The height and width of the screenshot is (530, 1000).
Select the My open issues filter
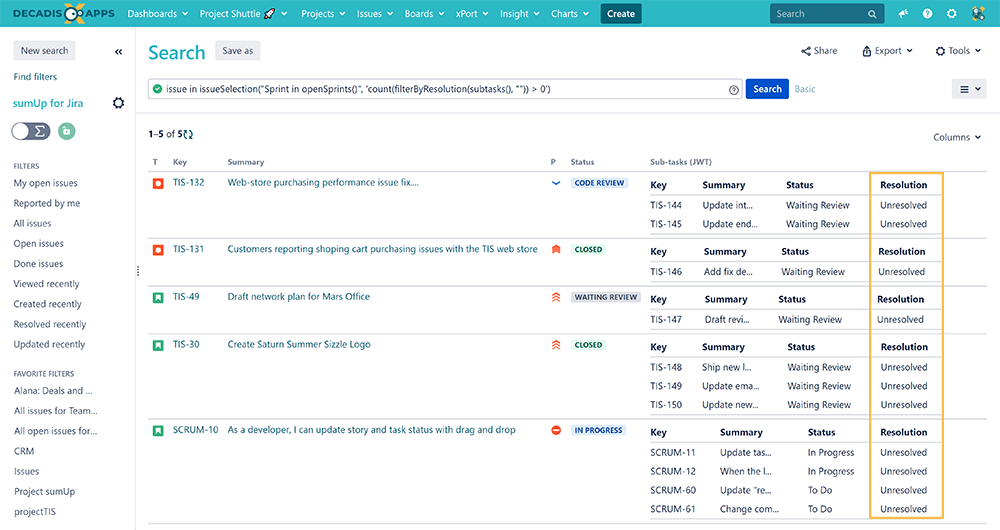point(45,183)
